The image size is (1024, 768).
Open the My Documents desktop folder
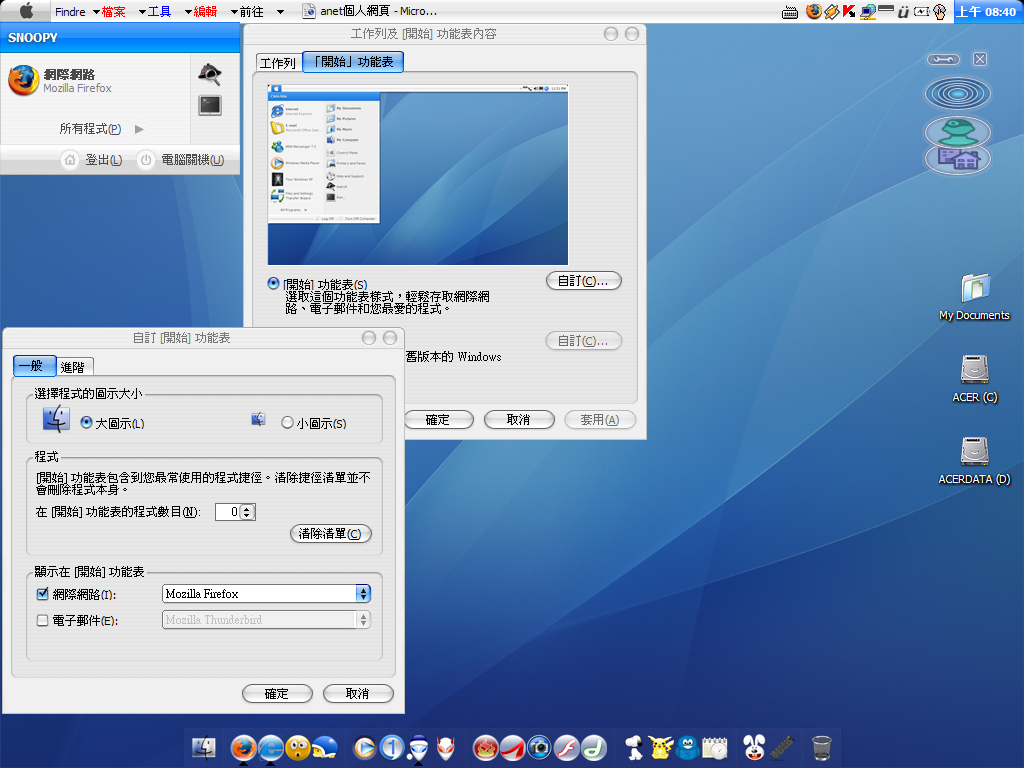click(x=974, y=288)
